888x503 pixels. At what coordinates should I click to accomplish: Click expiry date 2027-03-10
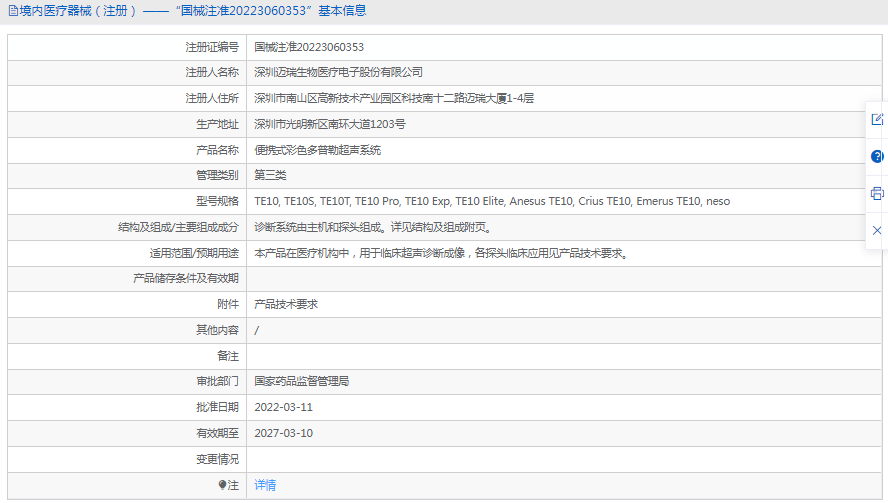point(283,433)
